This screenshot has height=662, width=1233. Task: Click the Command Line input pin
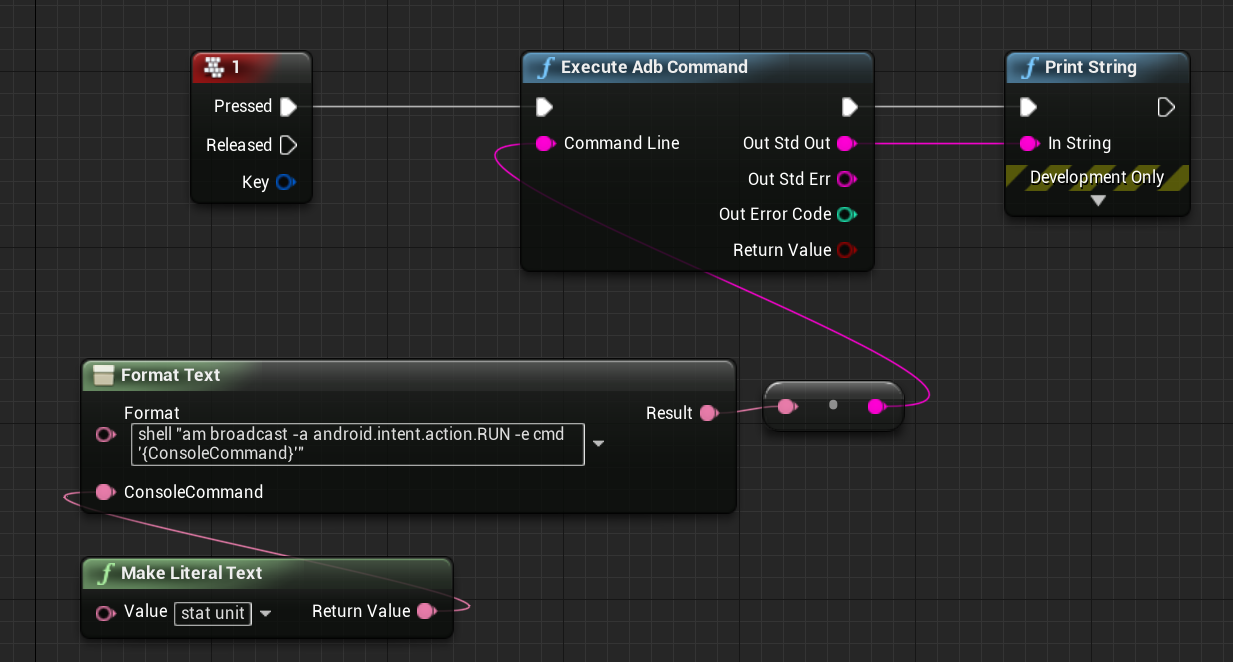click(545, 144)
